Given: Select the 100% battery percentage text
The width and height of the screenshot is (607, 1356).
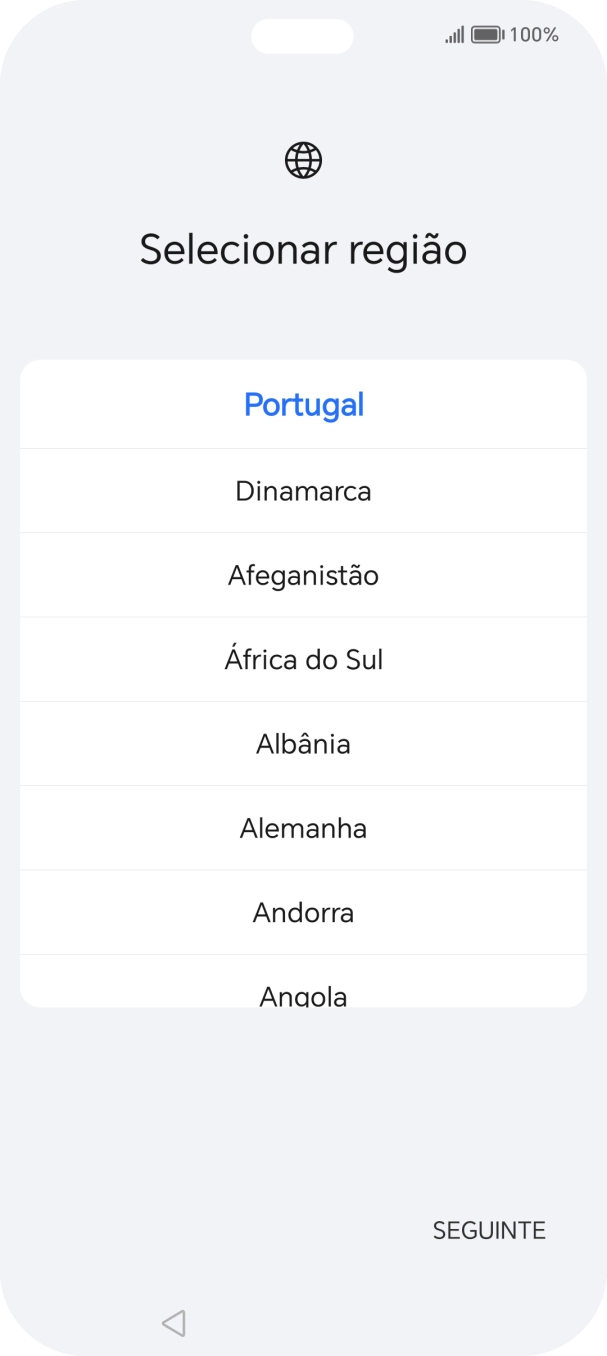Looking at the screenshot, I should [x=537, y=35].
